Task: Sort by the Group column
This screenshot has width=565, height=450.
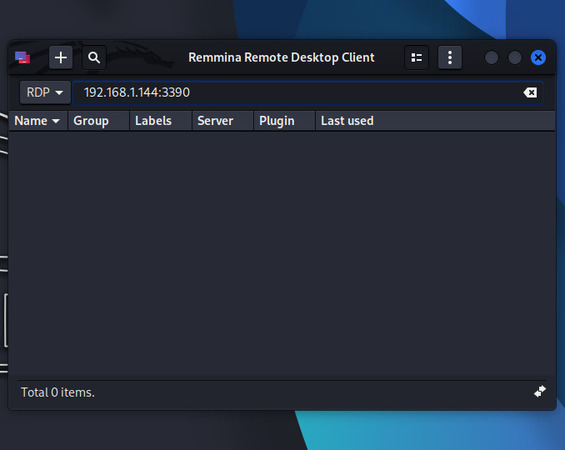Action: tap(98, 121)
